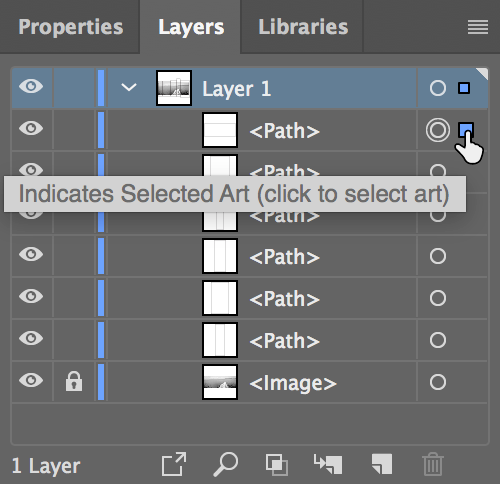Click the Collect for Export icon

[174, 464]
